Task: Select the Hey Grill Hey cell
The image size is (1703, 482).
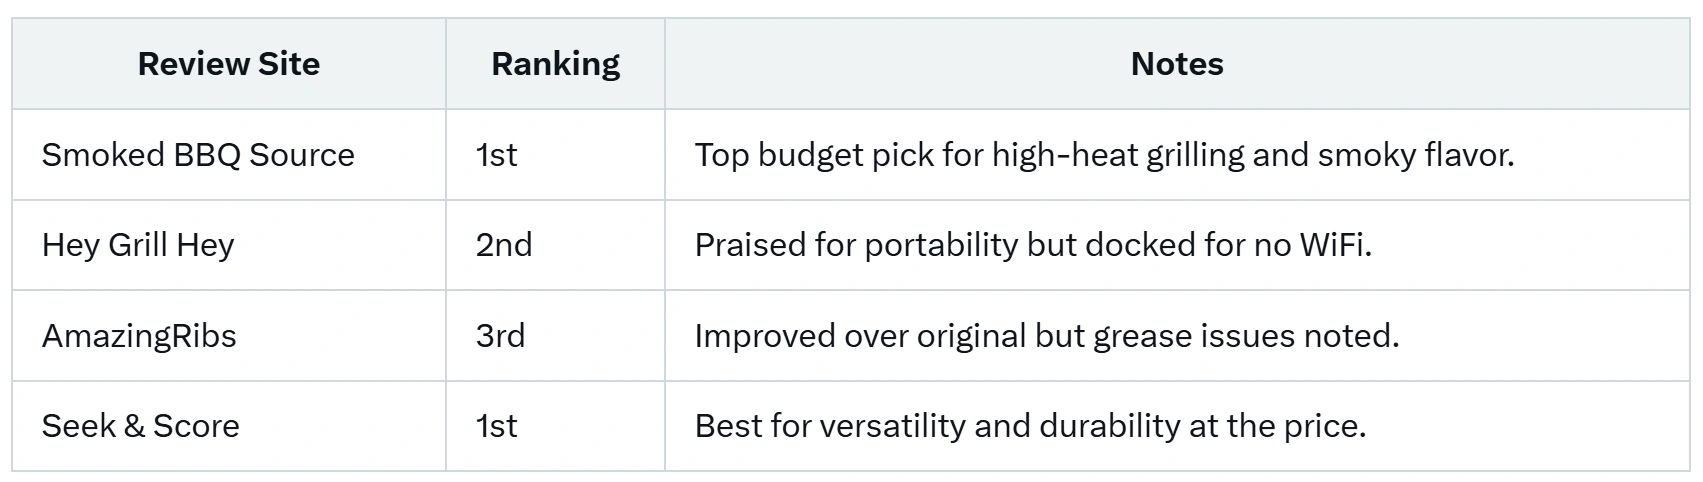Action: (138, 245)
